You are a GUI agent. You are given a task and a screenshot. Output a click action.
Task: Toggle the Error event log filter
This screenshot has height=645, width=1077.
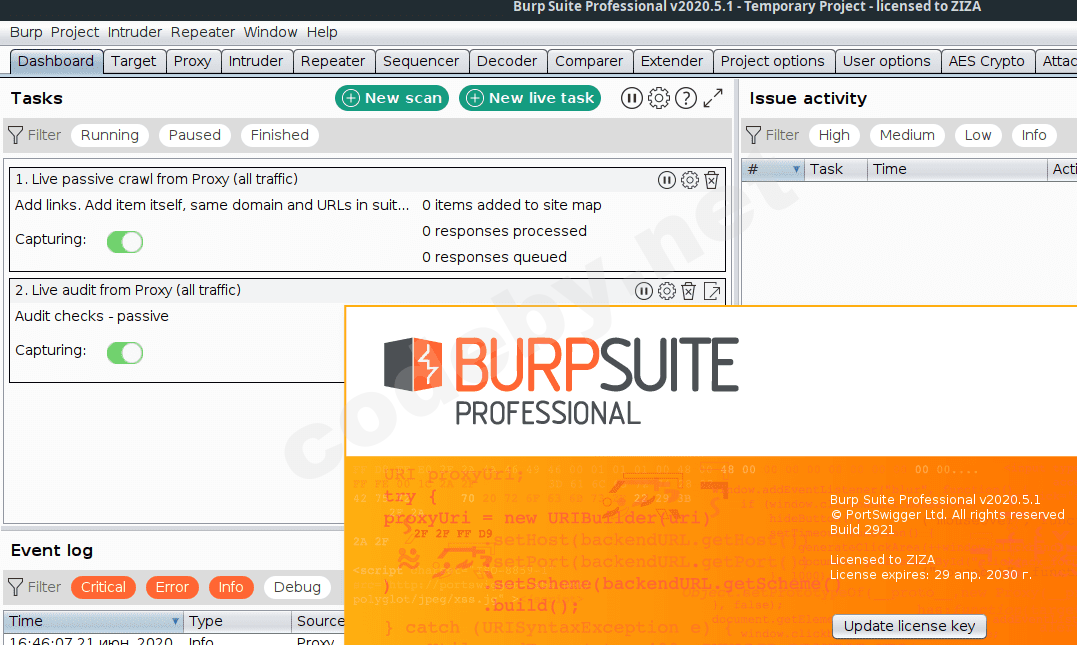tap(172, 587)
